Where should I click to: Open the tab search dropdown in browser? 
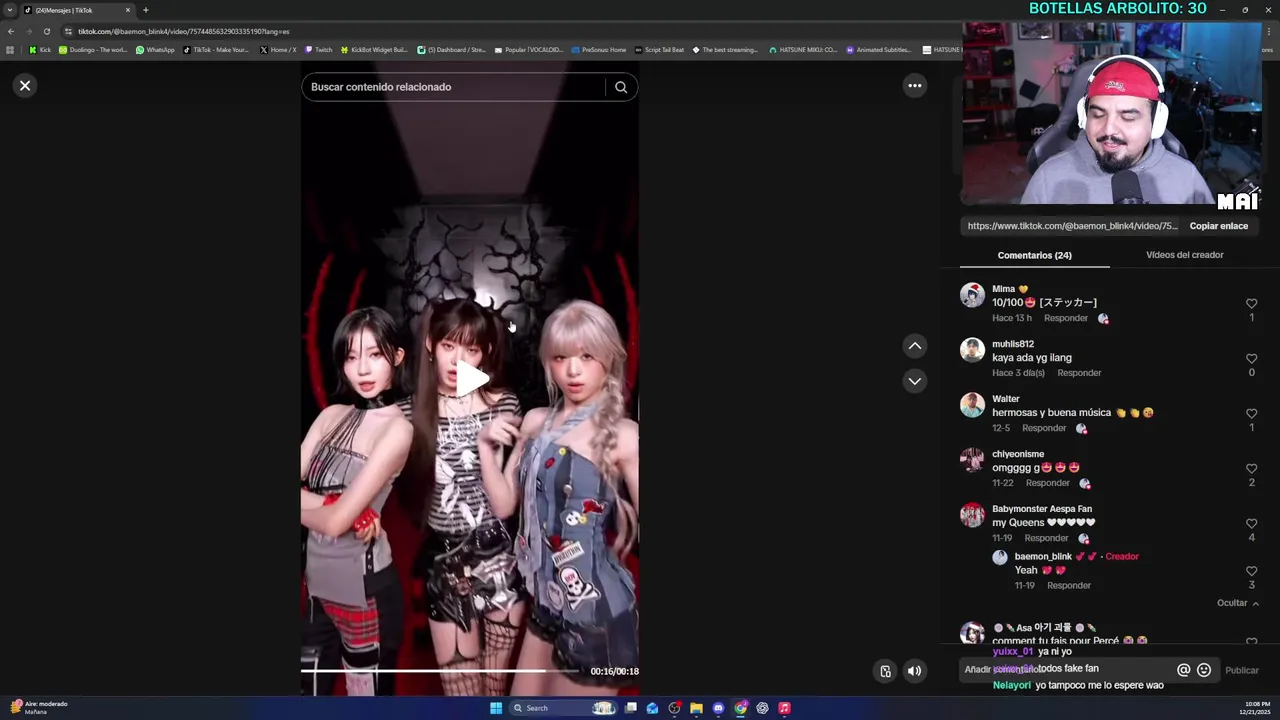pos(10,10)
